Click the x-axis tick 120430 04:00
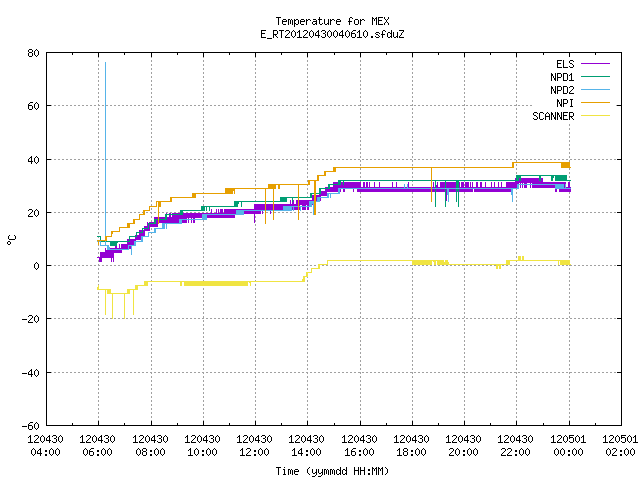 click(45, 446)
